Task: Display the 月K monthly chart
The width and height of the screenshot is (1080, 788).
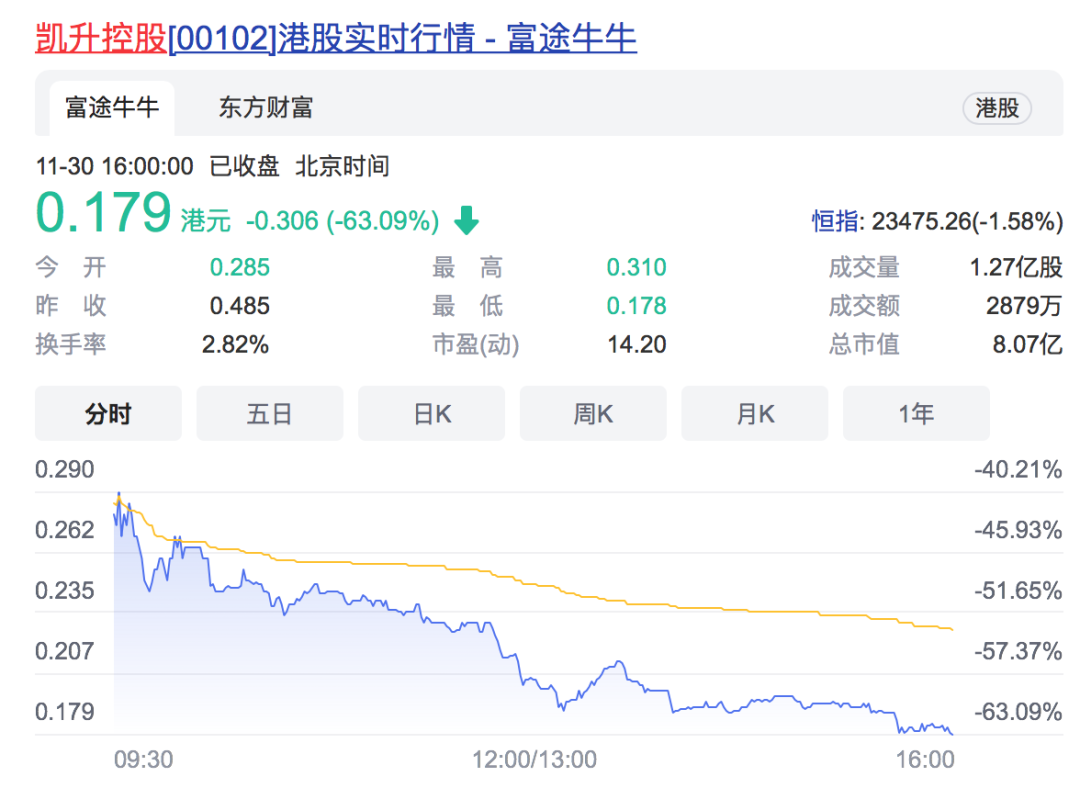Action: coord(755,413)
